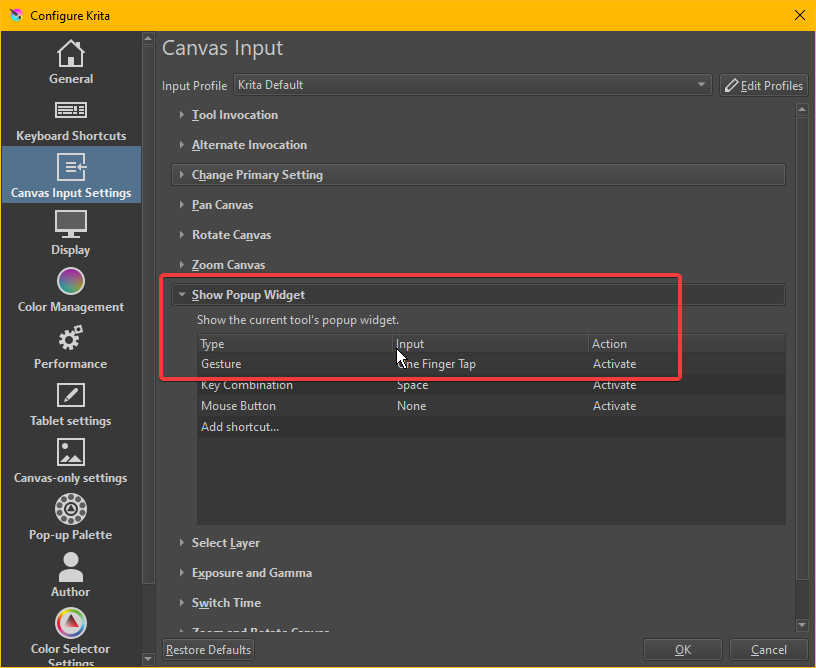Click the Edit Profiles button
The height and width of the screenshot is (668, 816).
click(763, 85)
